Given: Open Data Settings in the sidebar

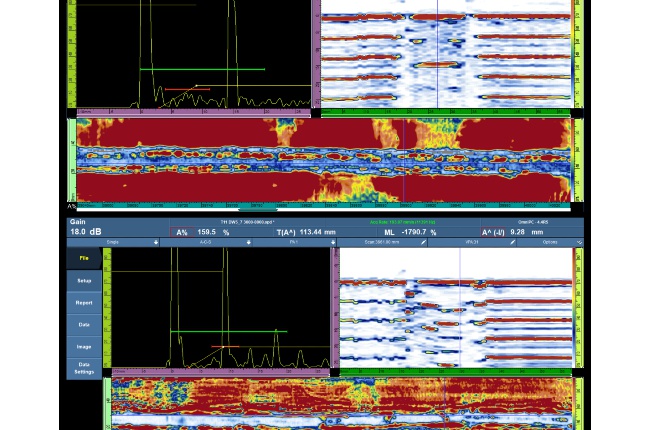Looking at the screenshot, I should coord(84,369).
